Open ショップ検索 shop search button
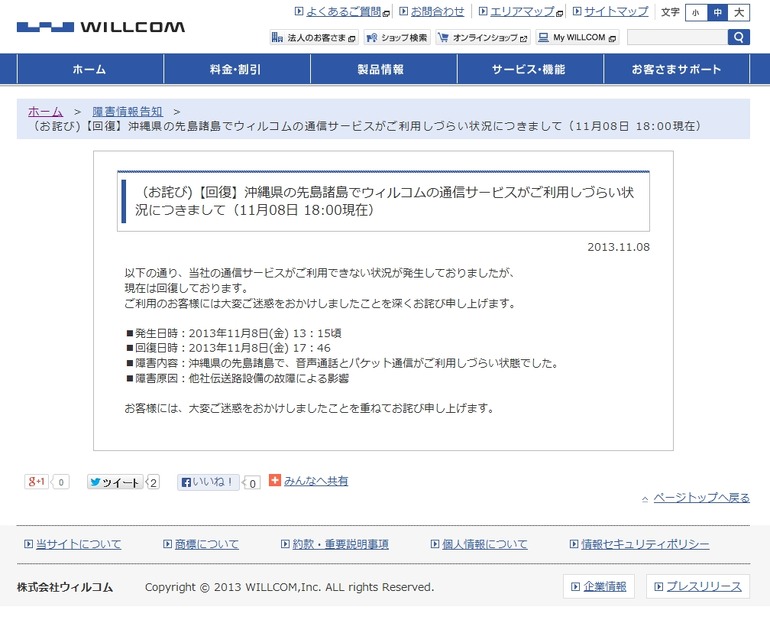The height and width of the screenshot is (620, 770). click(x=397, y=37)
